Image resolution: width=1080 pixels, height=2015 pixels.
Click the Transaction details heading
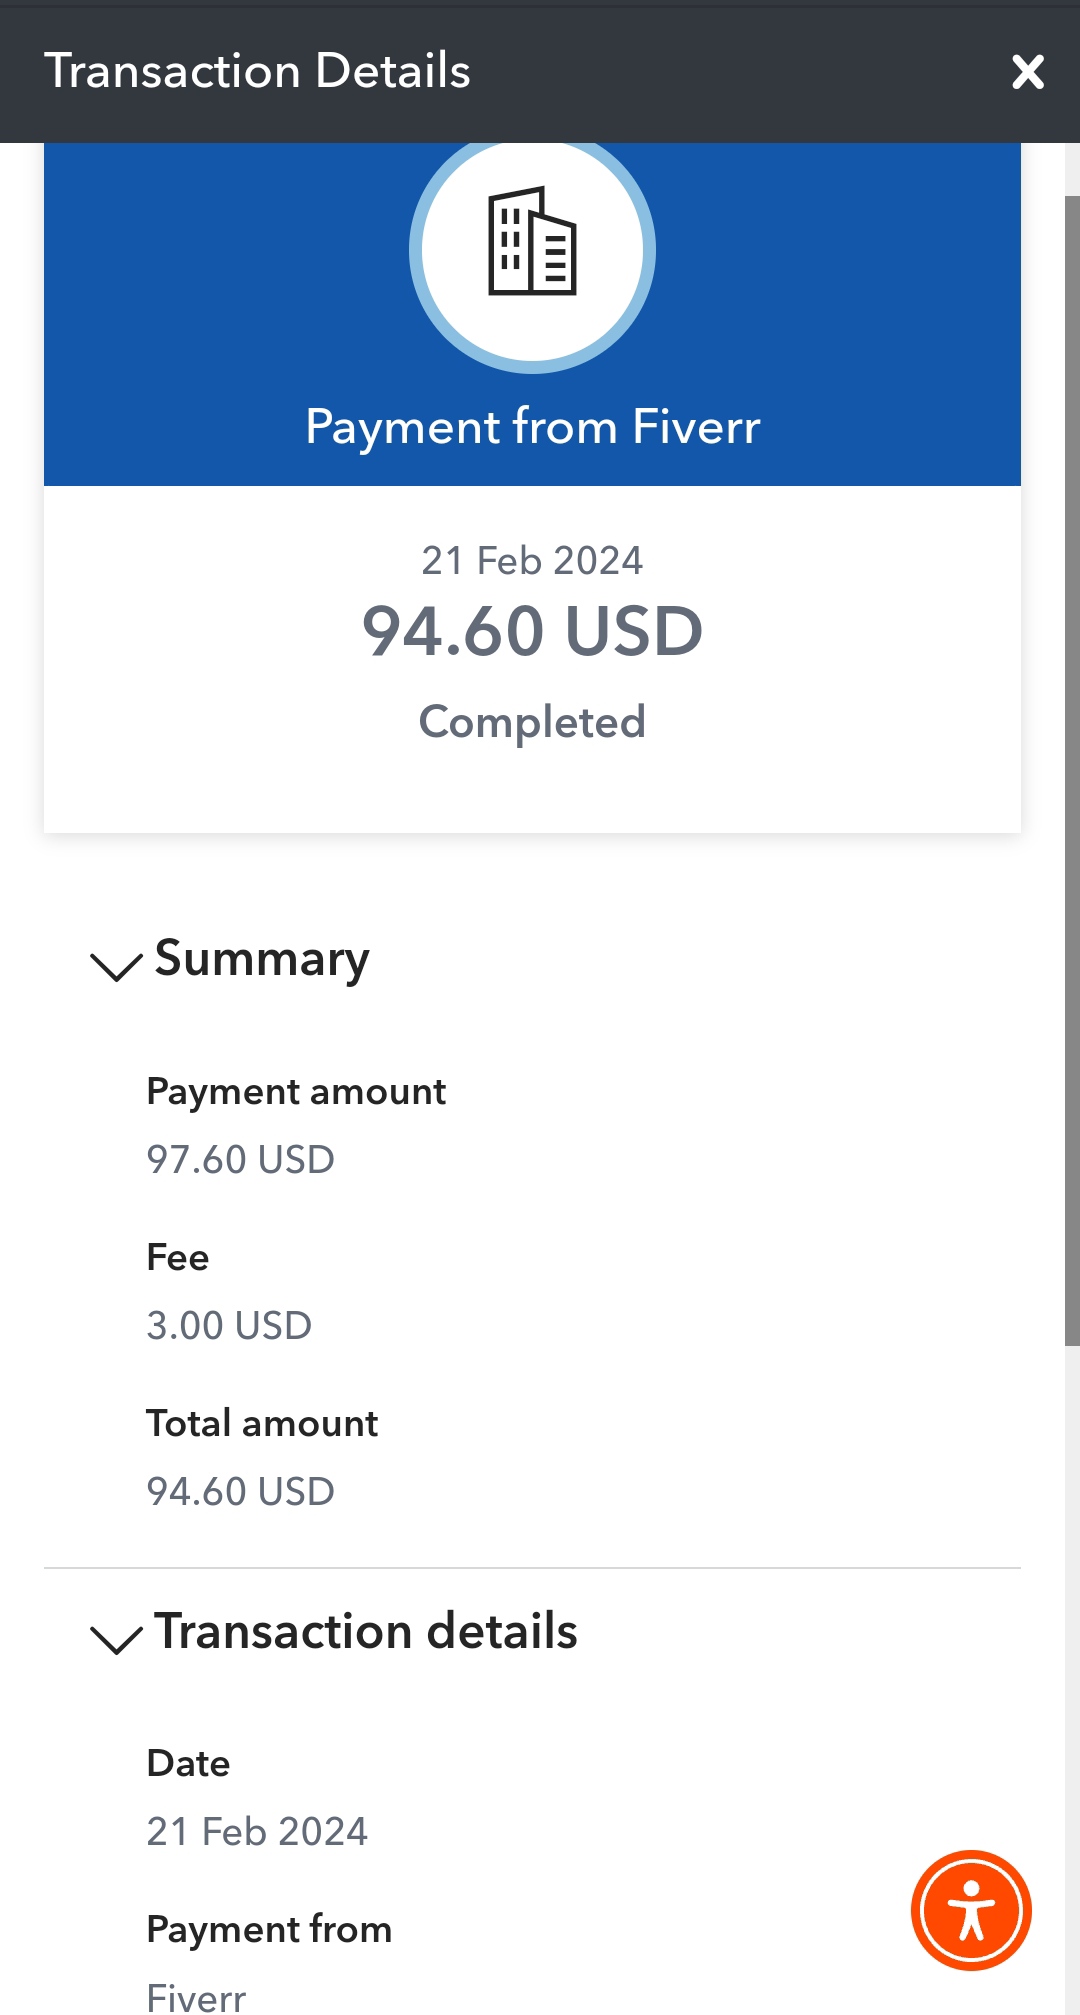tap(366, 1632)
